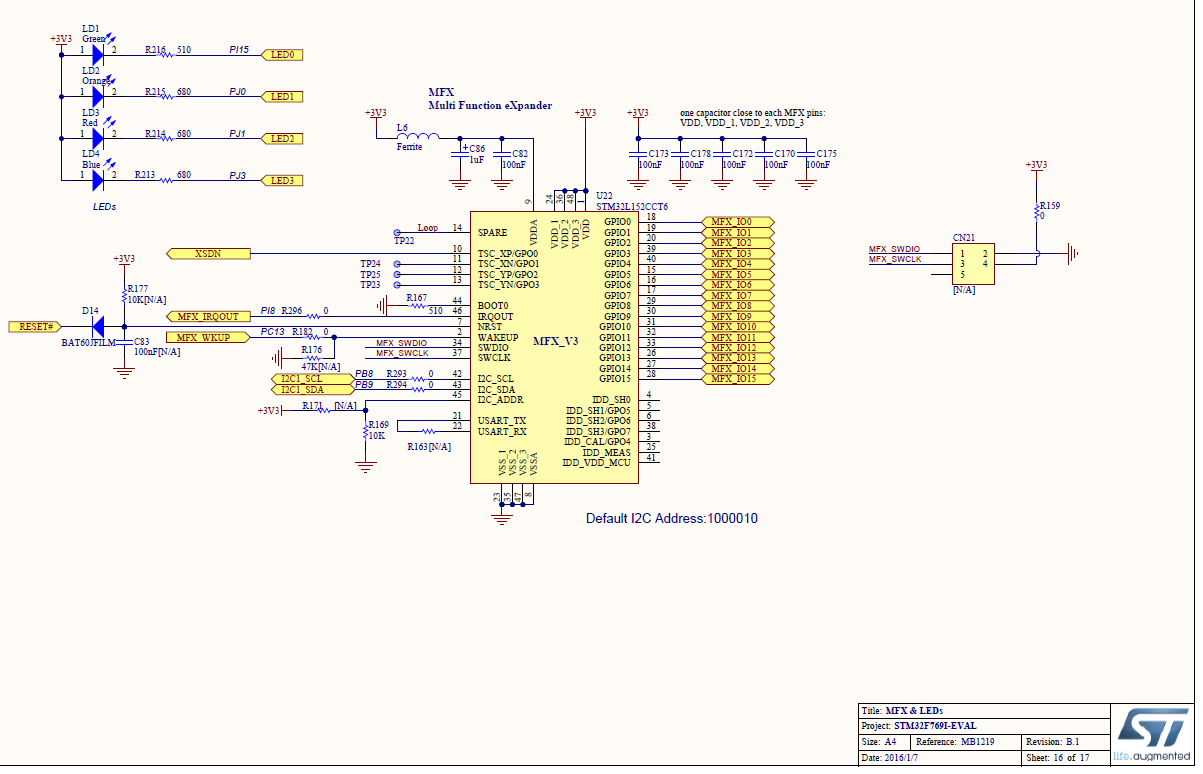Viewport: 1203px width, 774px height.
Task: Select the U22 STM32L152CCT6 MFX block
Action: 555,340
